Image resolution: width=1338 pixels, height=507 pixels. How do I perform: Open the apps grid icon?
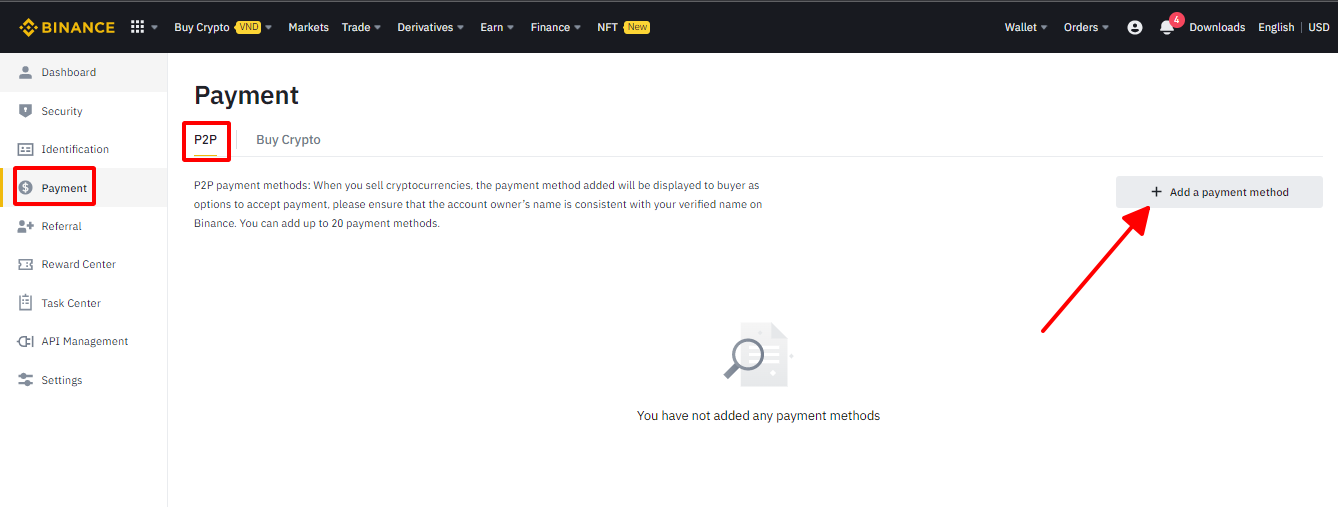click(138, 27)
